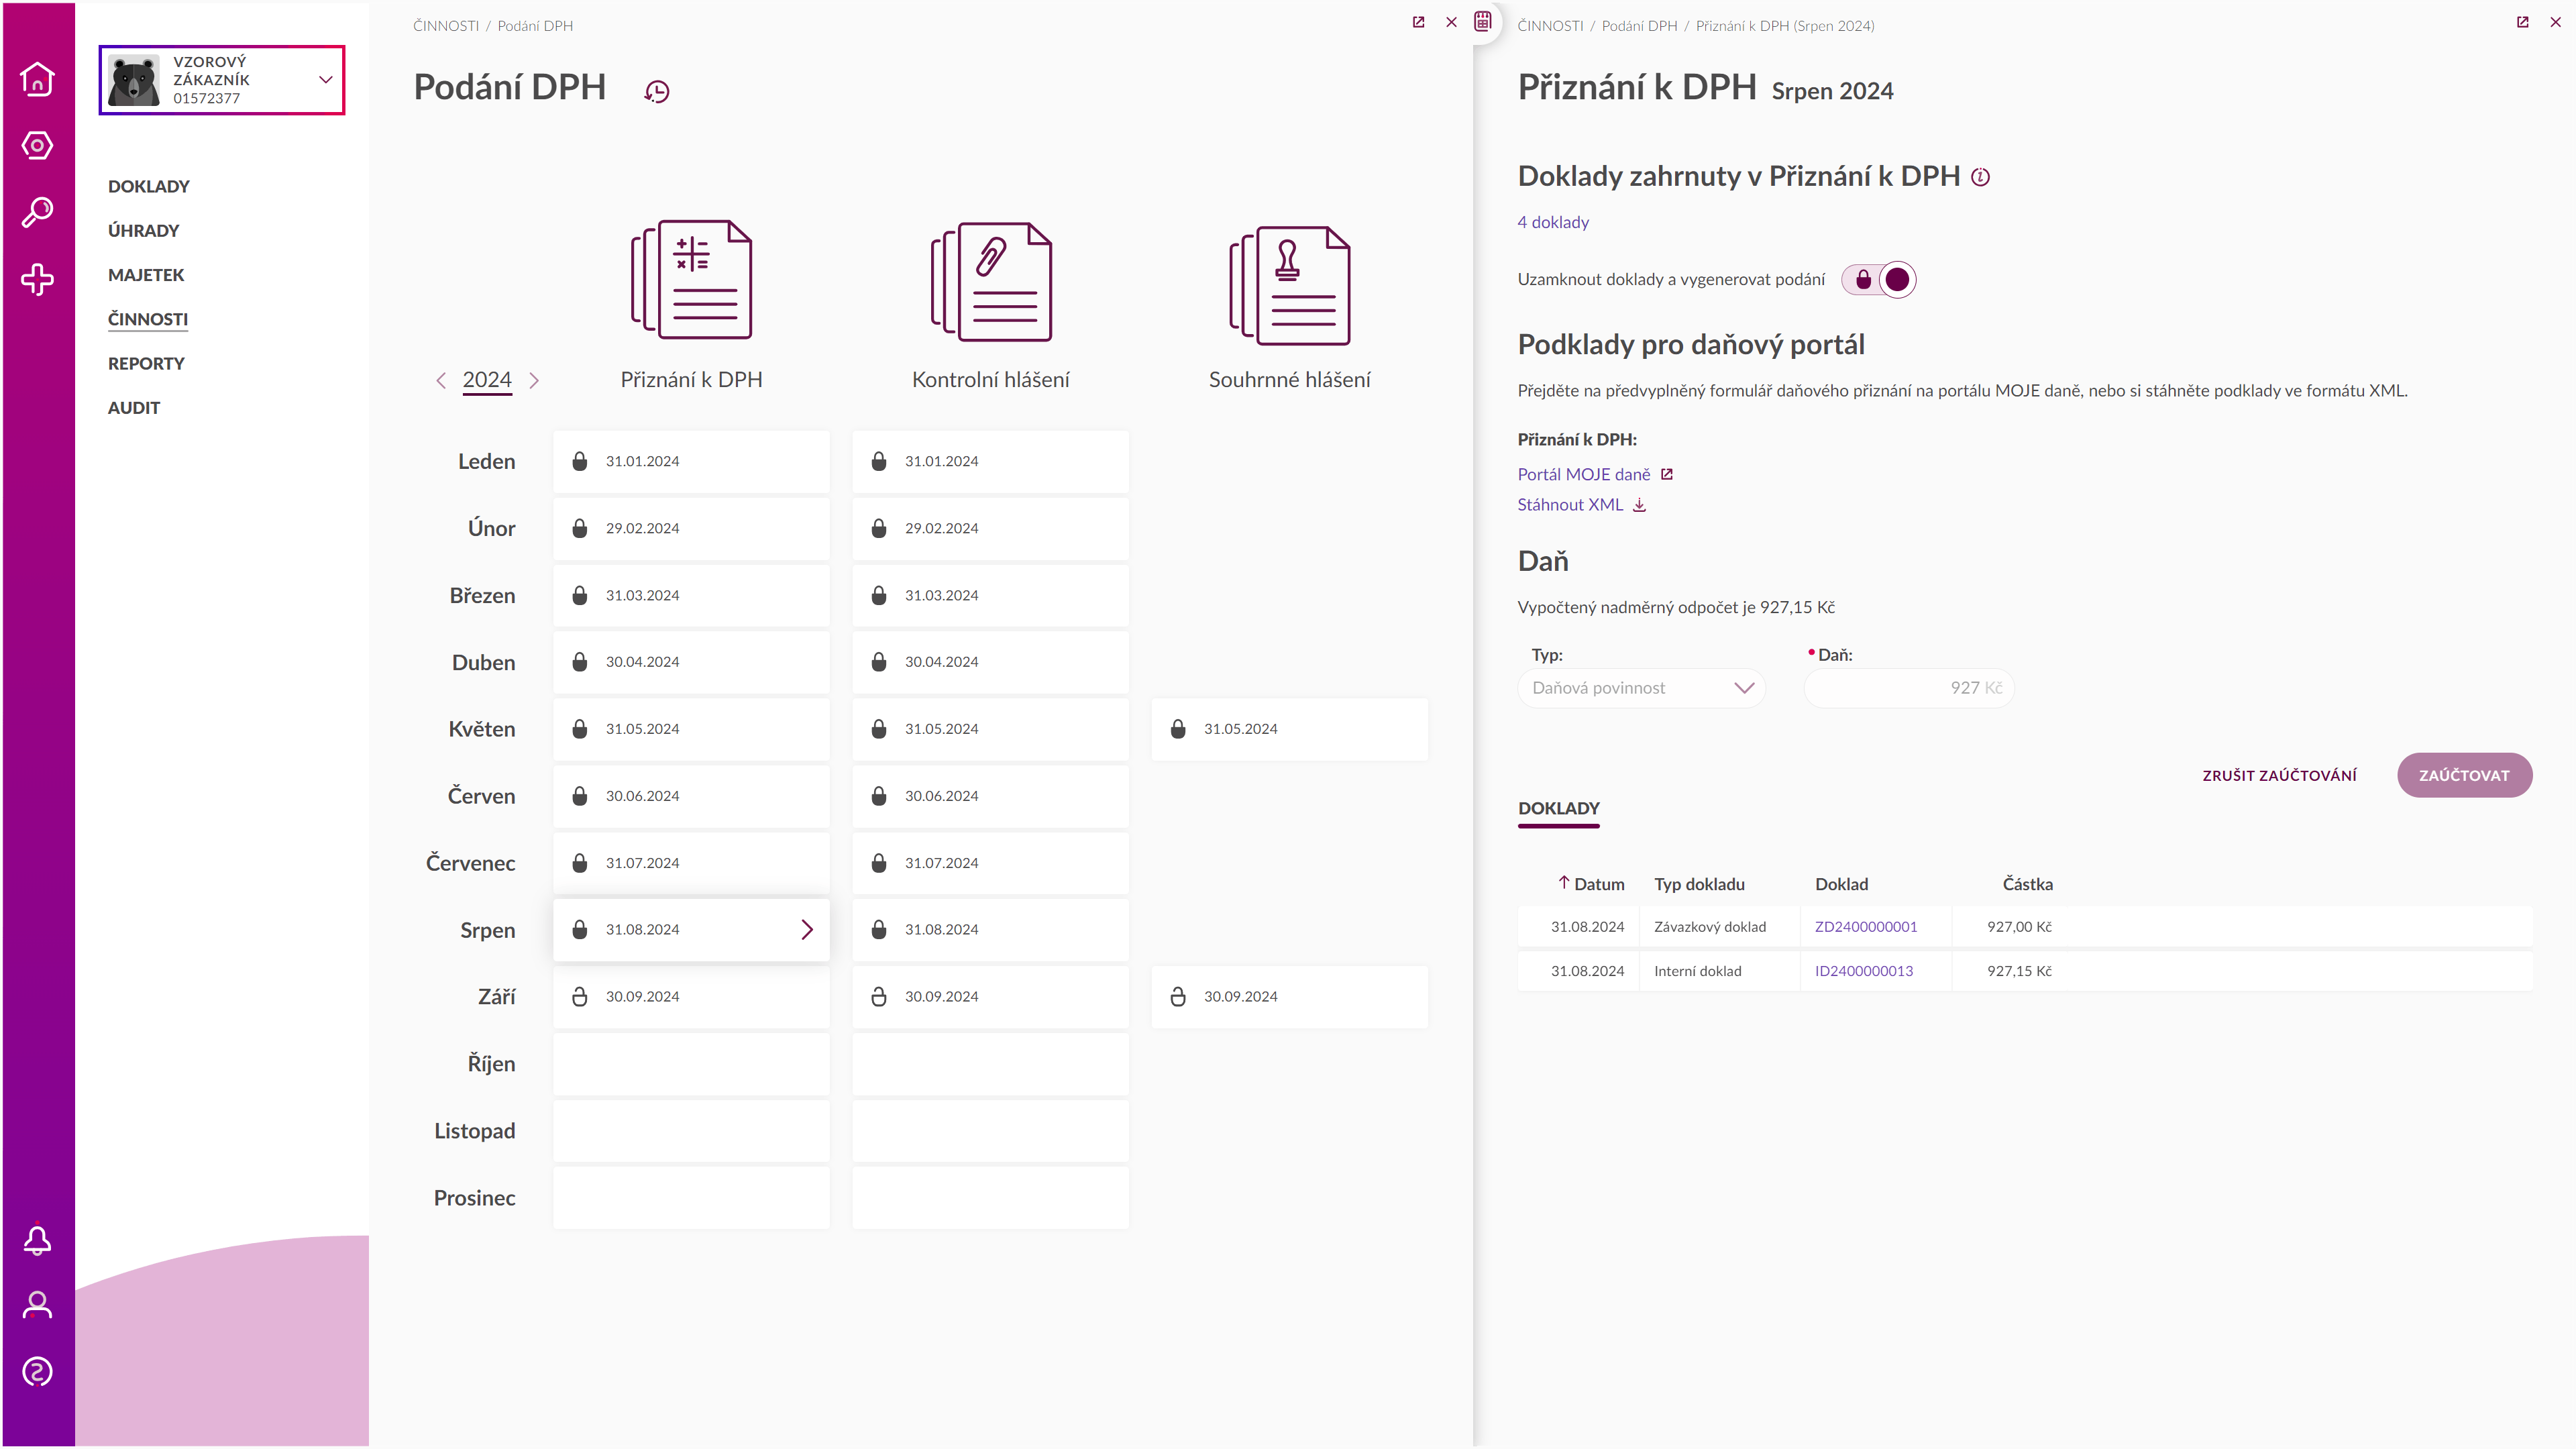
Task: Click the ZAÚČTOVAT button
Action: pos(2465,775)
